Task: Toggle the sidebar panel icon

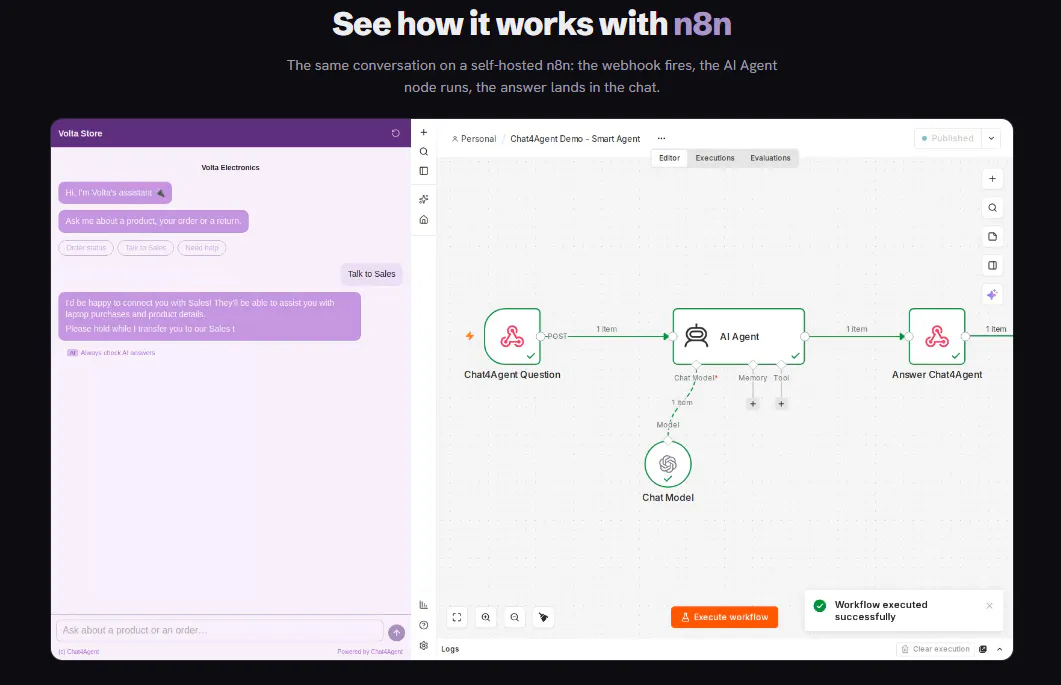Action: pyautogui.click(x=424, y=171)
